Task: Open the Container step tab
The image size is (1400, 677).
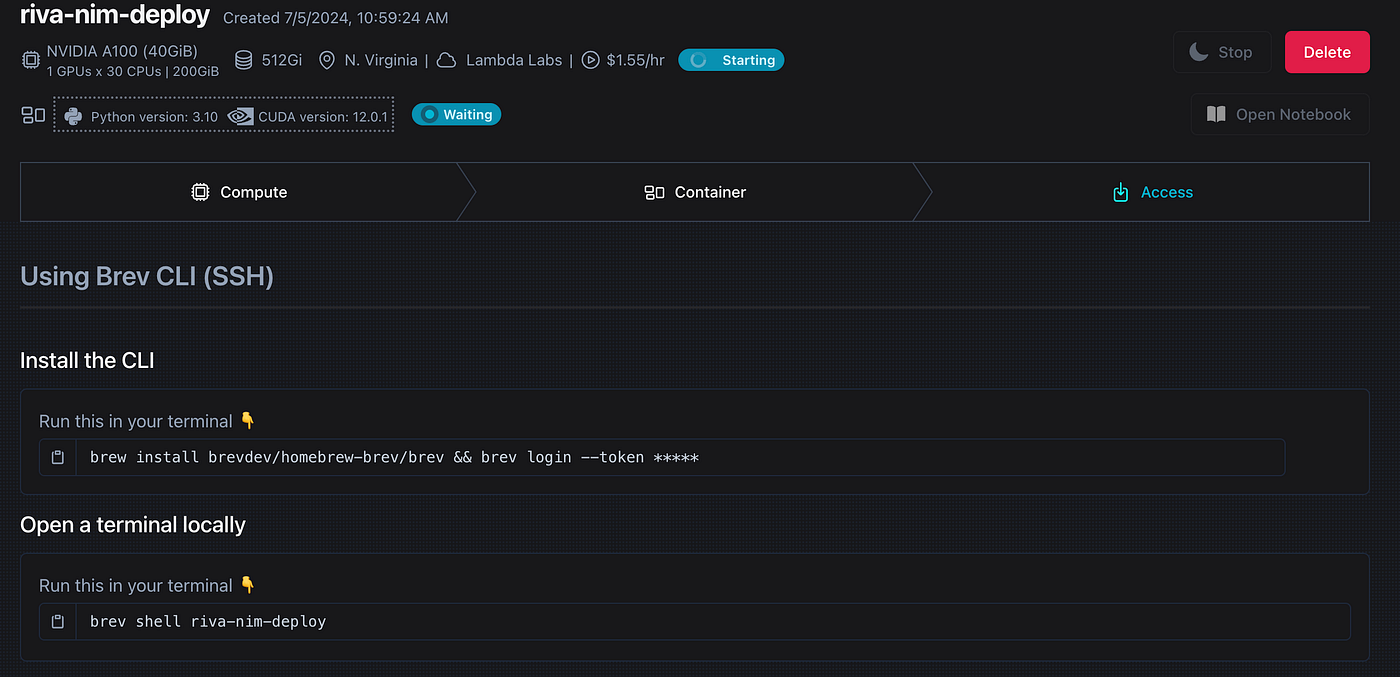Action: tap(695, 192)
